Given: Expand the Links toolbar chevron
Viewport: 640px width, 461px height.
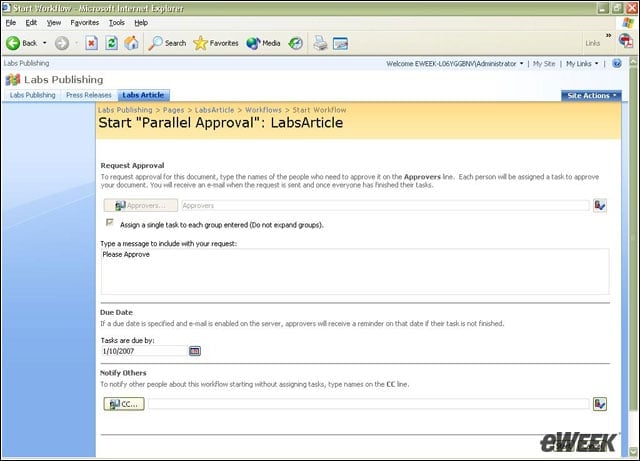Looking at the screenshot, I should click(609, 36).
